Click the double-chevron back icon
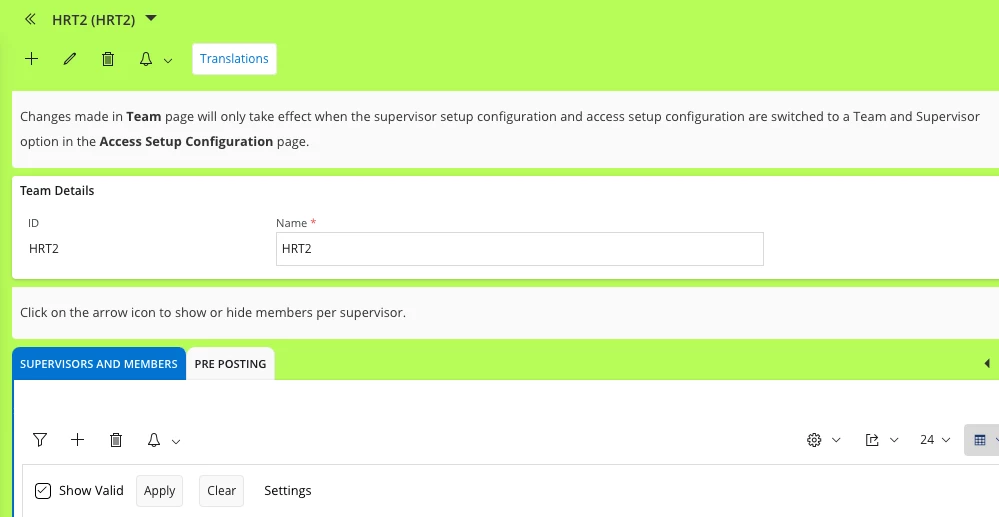 point(30,19)
